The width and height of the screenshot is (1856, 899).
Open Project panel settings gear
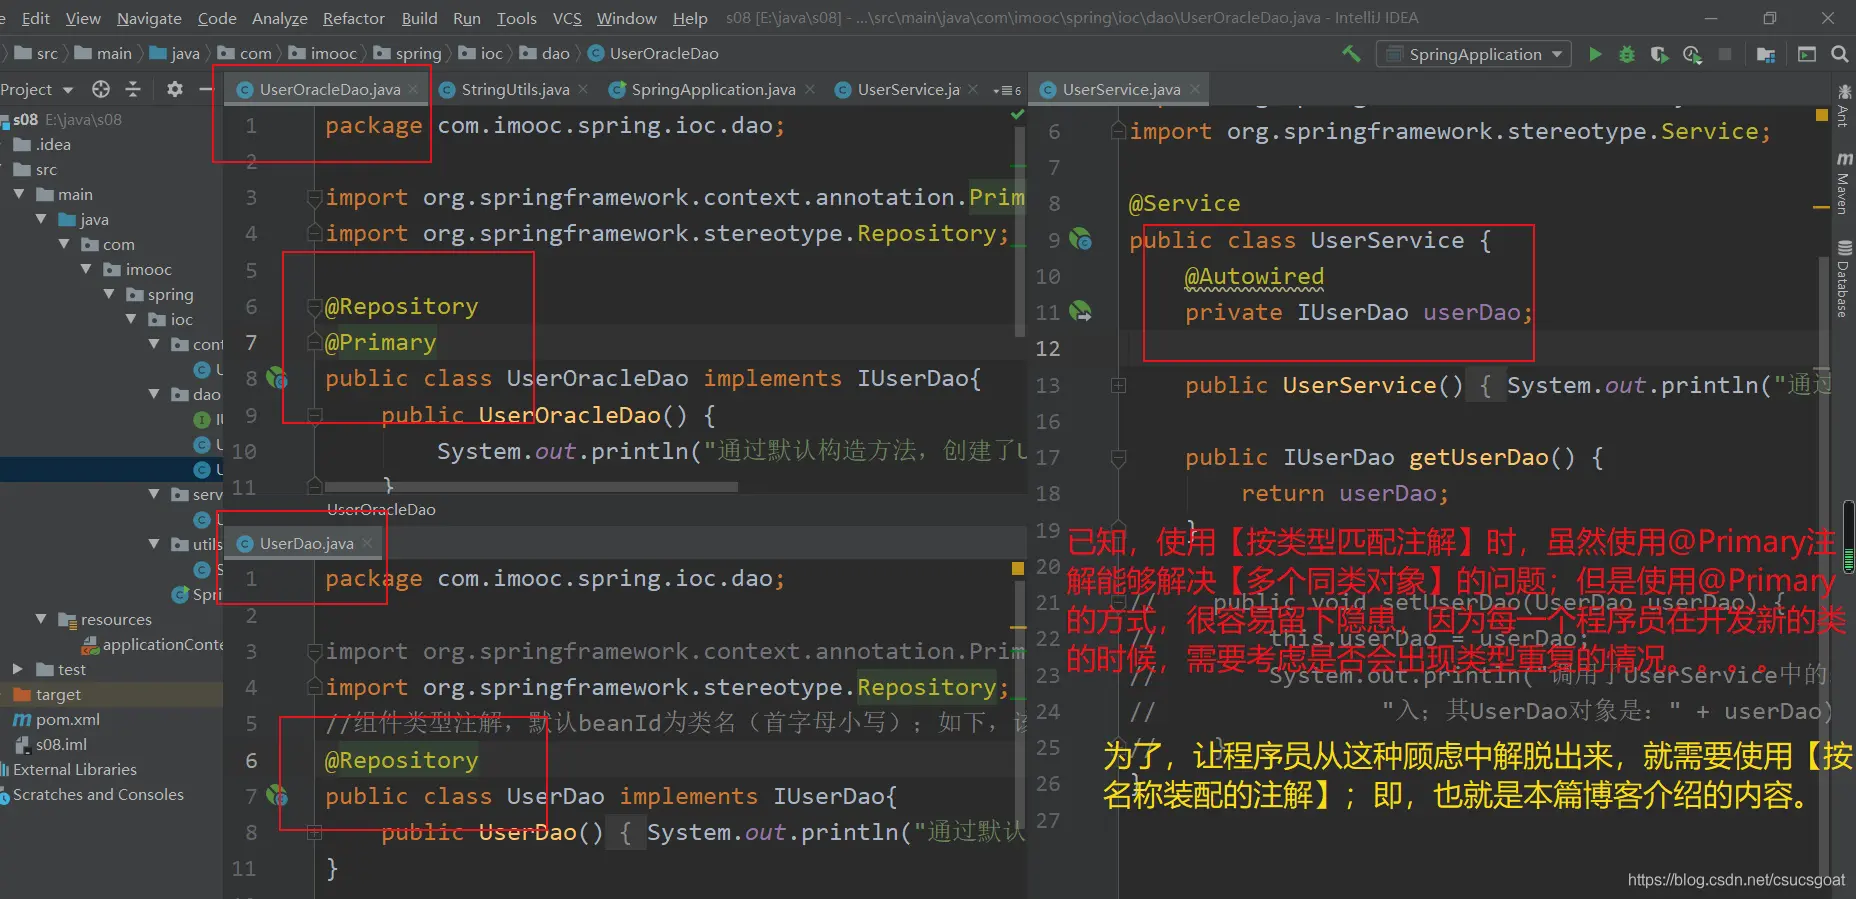(175, 90)
